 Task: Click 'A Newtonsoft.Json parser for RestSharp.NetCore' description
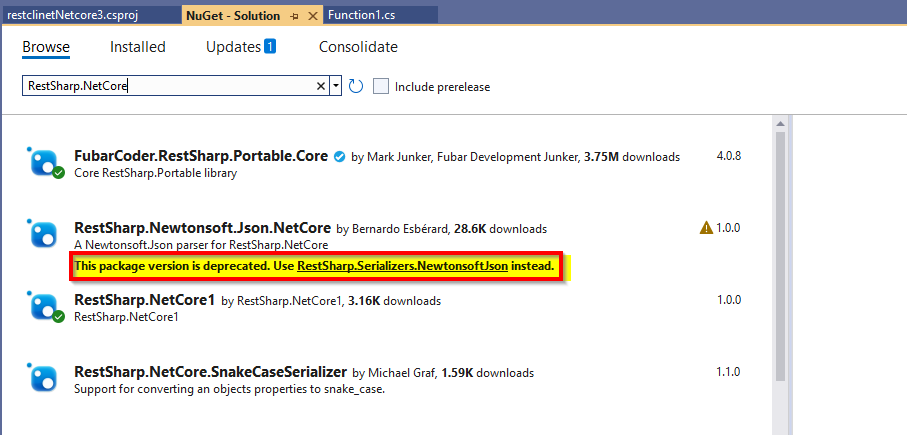coord(201,245)
